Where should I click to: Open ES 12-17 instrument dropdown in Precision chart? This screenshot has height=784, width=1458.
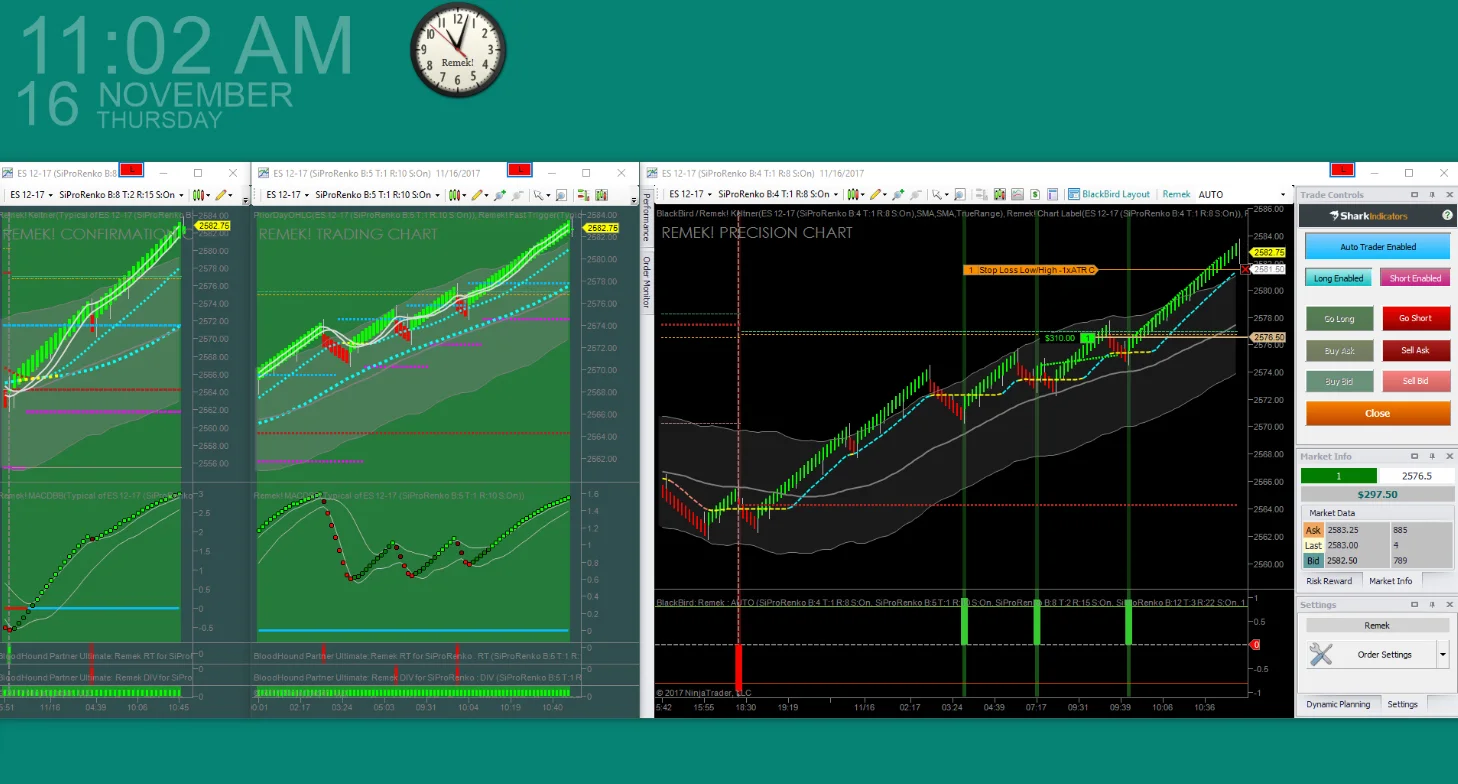689,195
